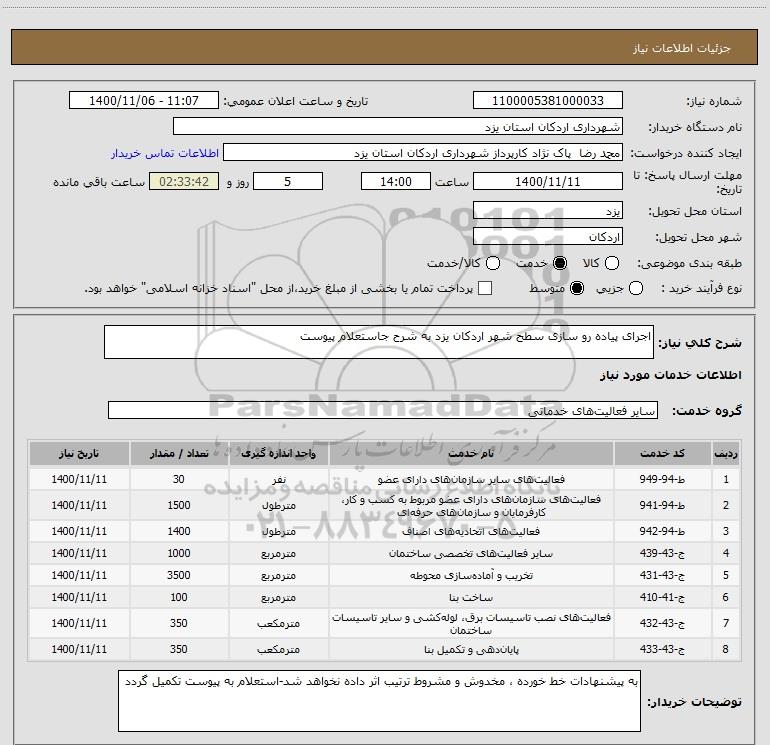Click the remaining time 02:33:42 field
Screen dimensions: 770x745
(184, 181)
